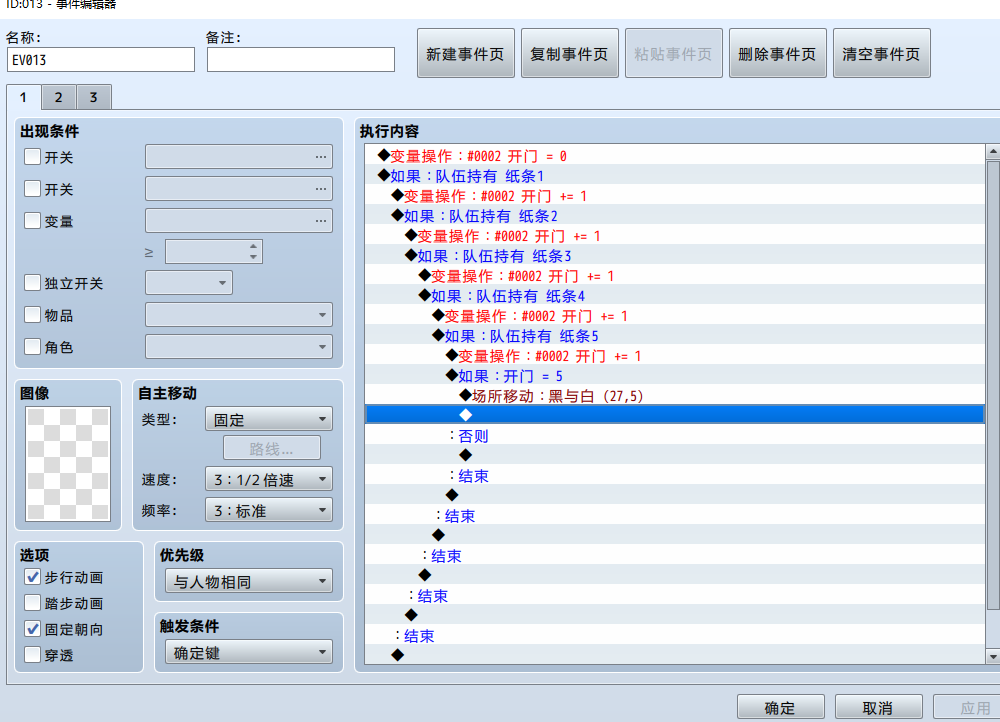1000x722 pixels.
Task: Switch to event page tab 2
Action: (x=59, y=98)
